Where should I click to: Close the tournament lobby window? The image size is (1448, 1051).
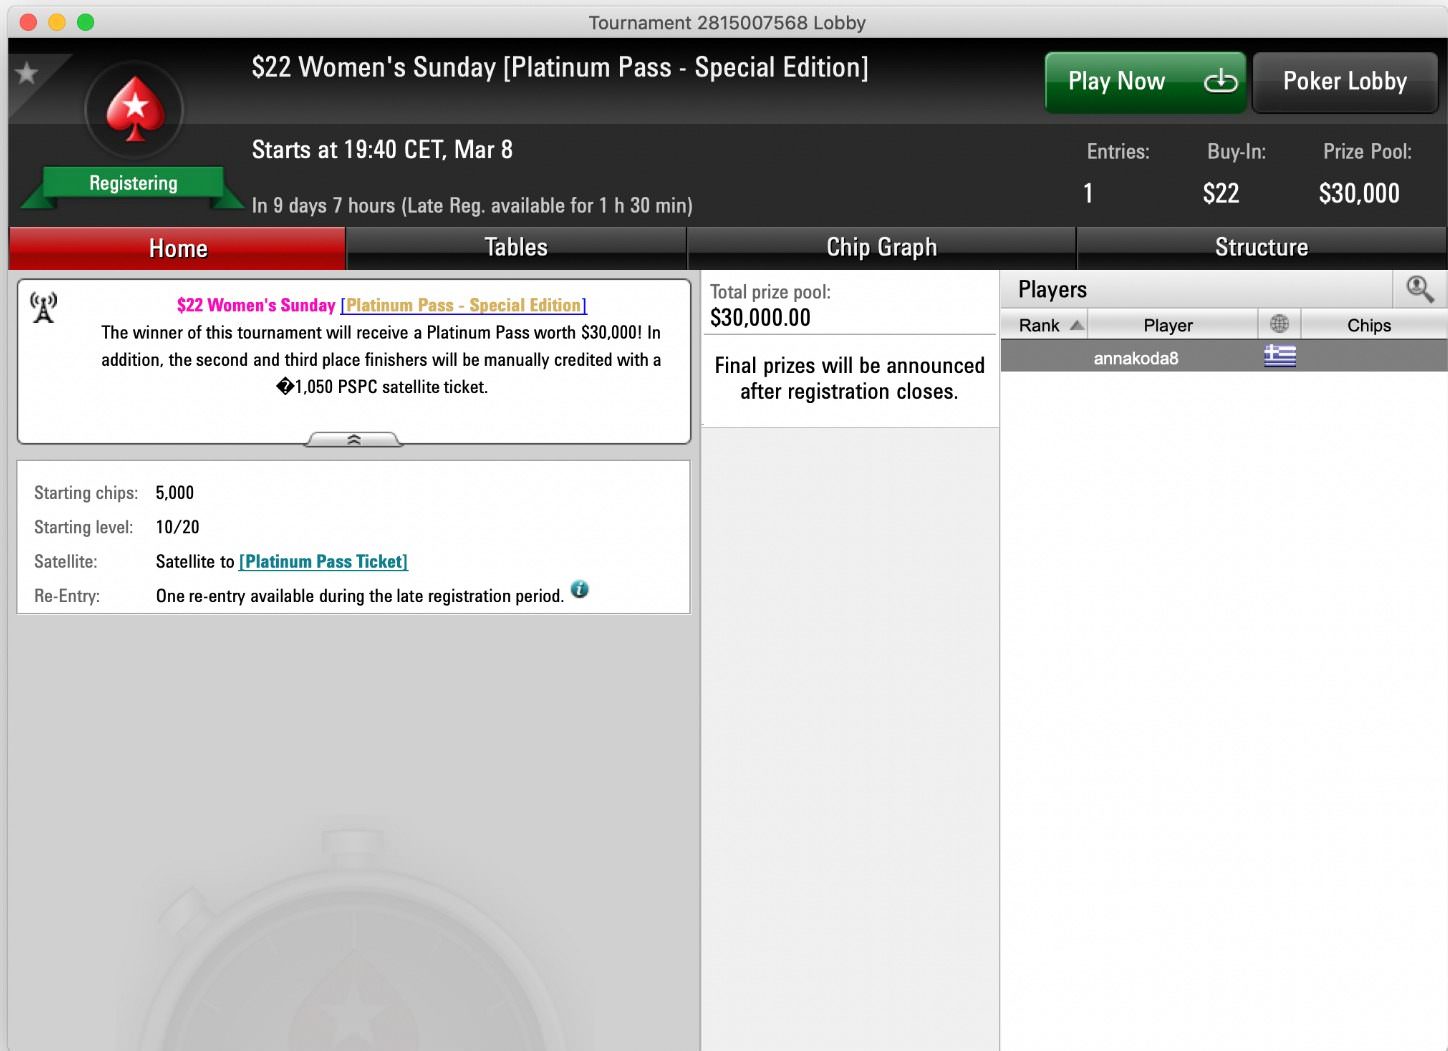pos(28,22)
